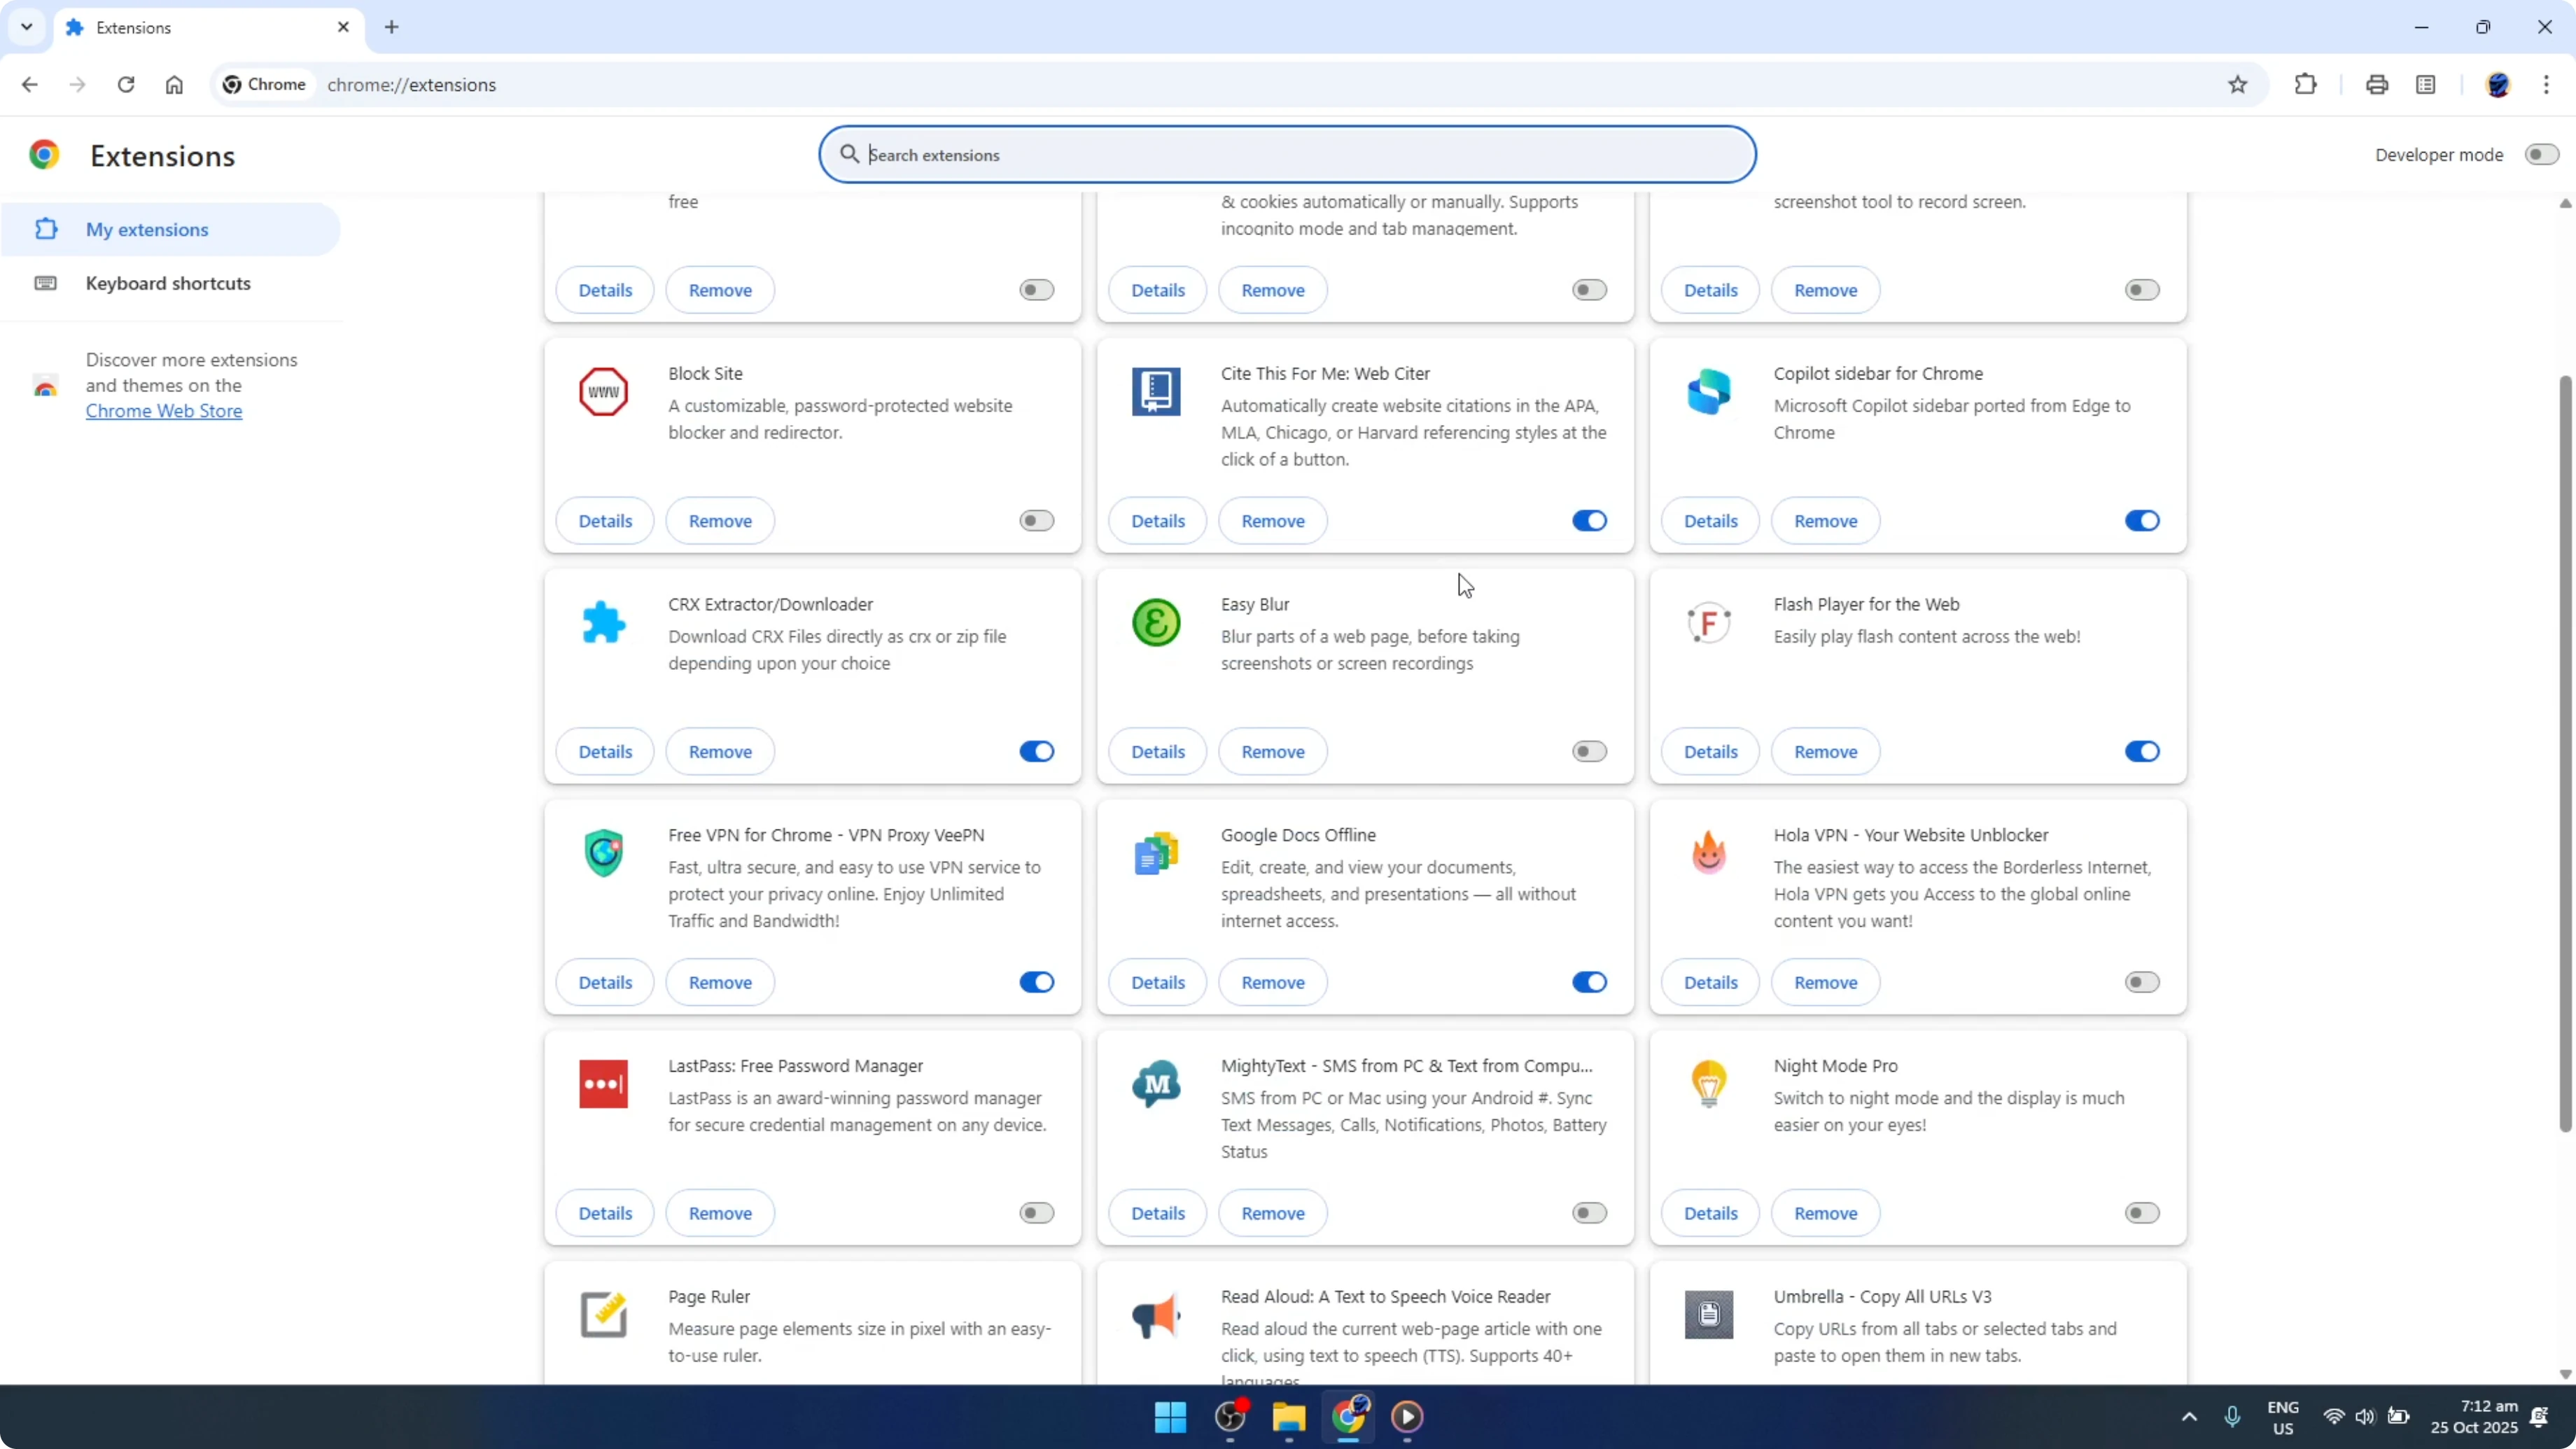Remove the LastPass extension
The image size is (2576, 1449).
pos(719,1212)
